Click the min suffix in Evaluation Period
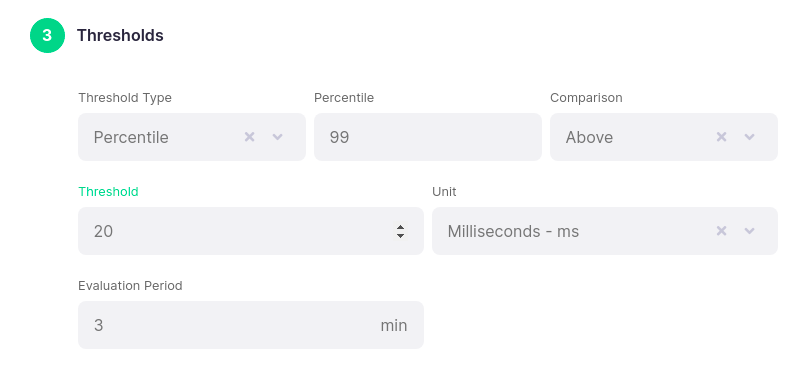Image resolution: width=805 pixels, height=377 pixels. click(394, 325)
